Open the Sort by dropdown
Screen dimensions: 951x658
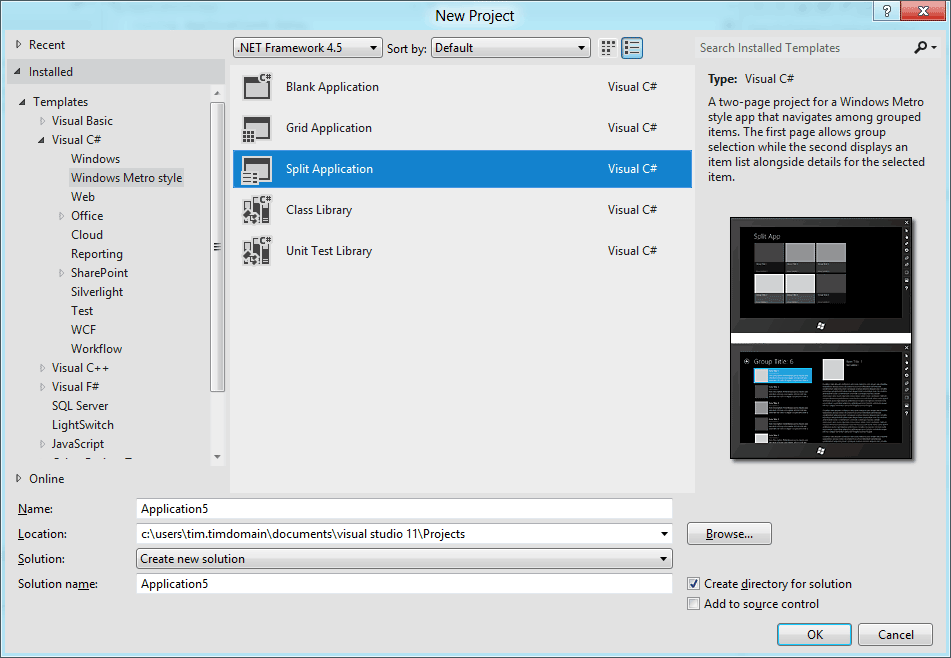click(511, 48)
